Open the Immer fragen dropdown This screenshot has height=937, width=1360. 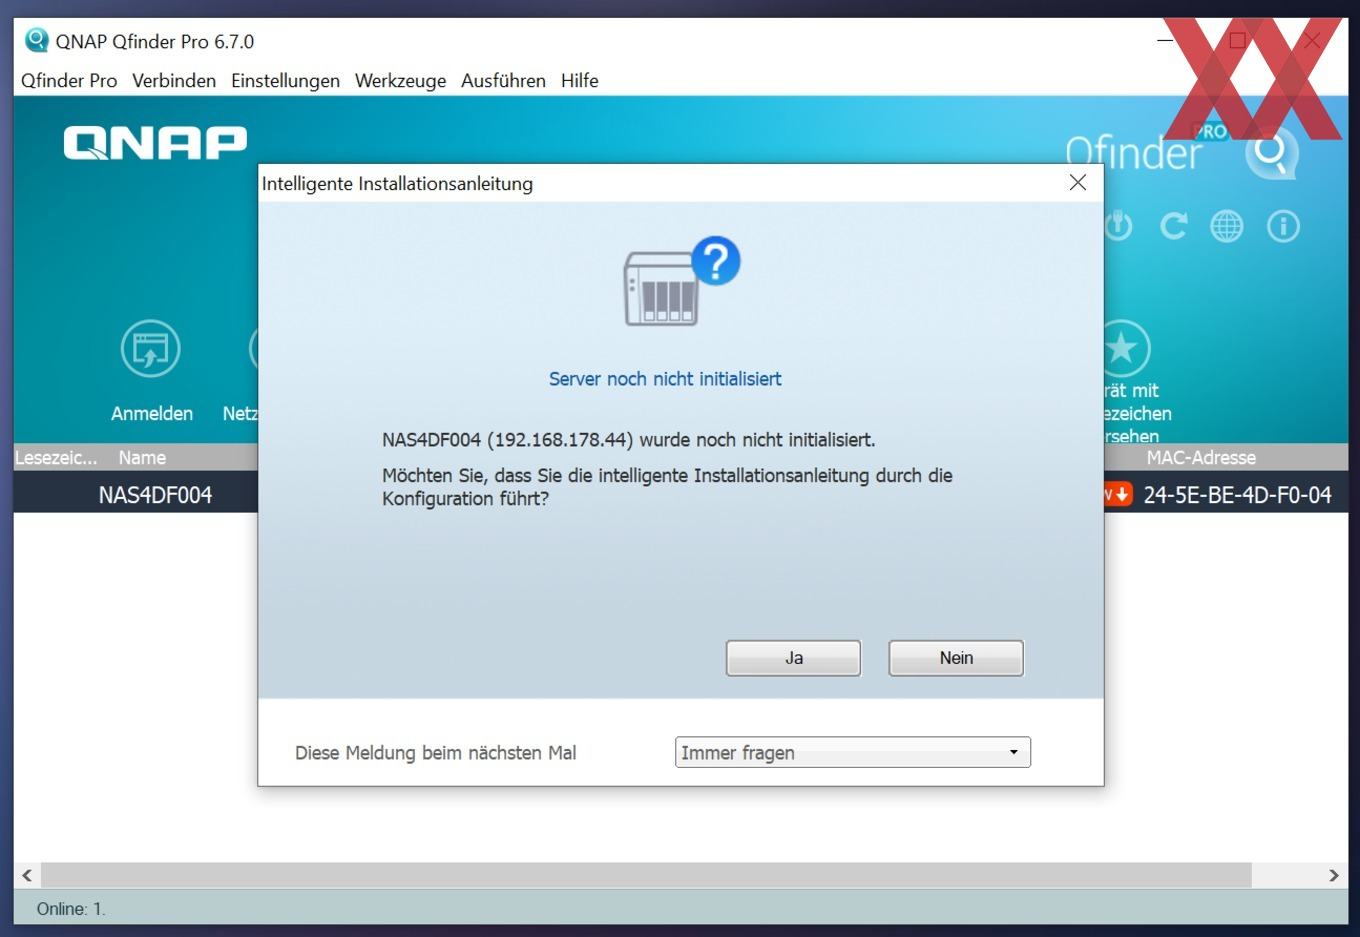[x=852, y=752]
